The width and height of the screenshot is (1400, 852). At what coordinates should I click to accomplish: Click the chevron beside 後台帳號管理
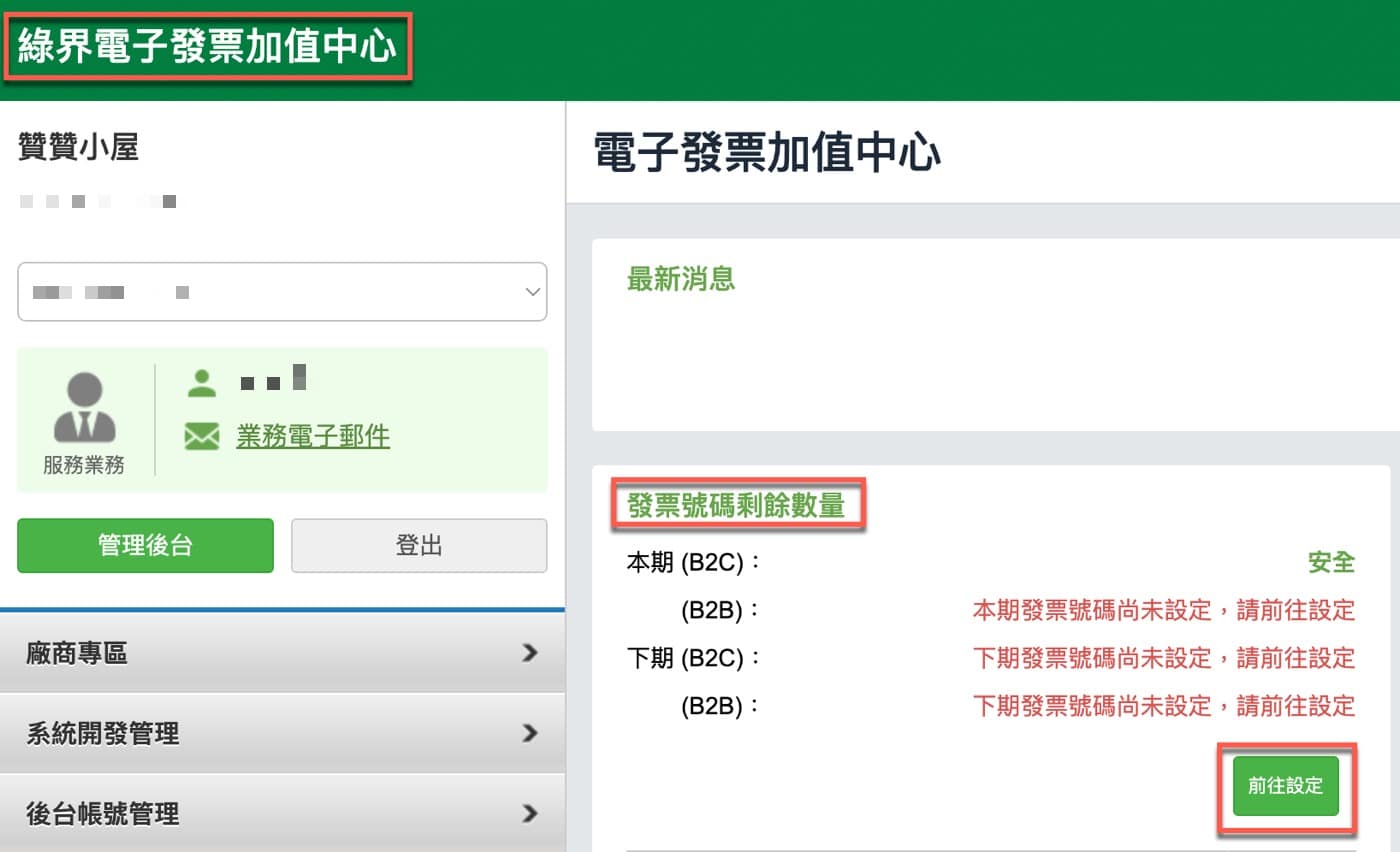coord(530,813)
